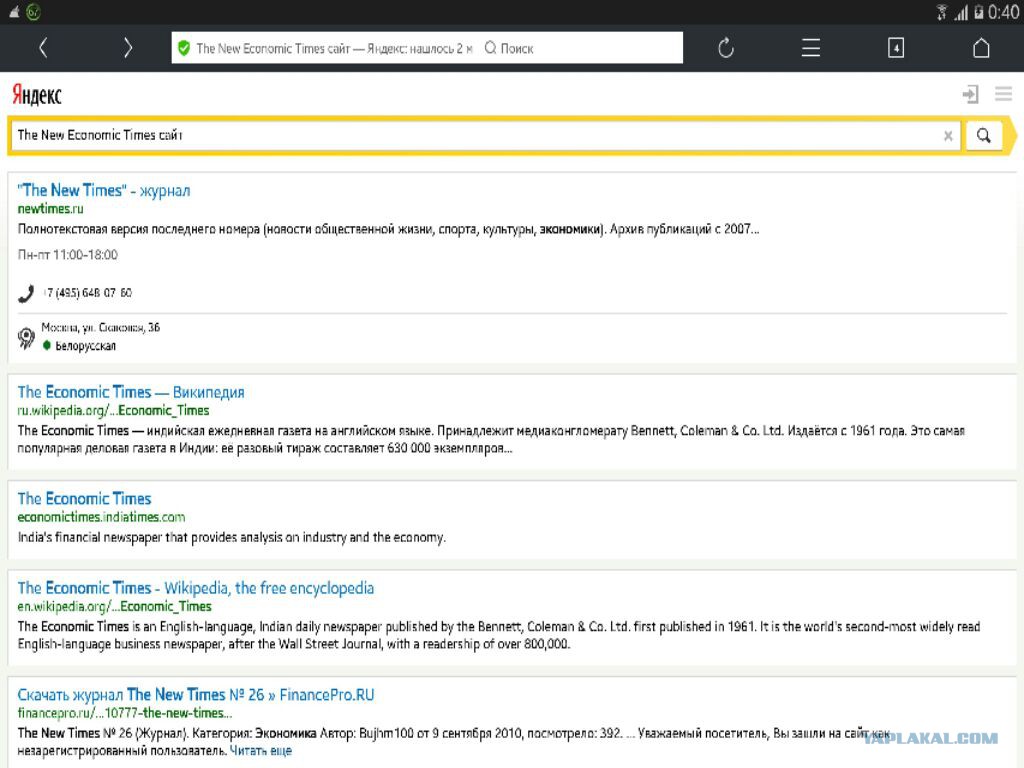Image resolution: width=1024 pixels, height=768 pixels.
Task: Tap the battery status icon
Action: pyautogui.click(x=978, y=12)
